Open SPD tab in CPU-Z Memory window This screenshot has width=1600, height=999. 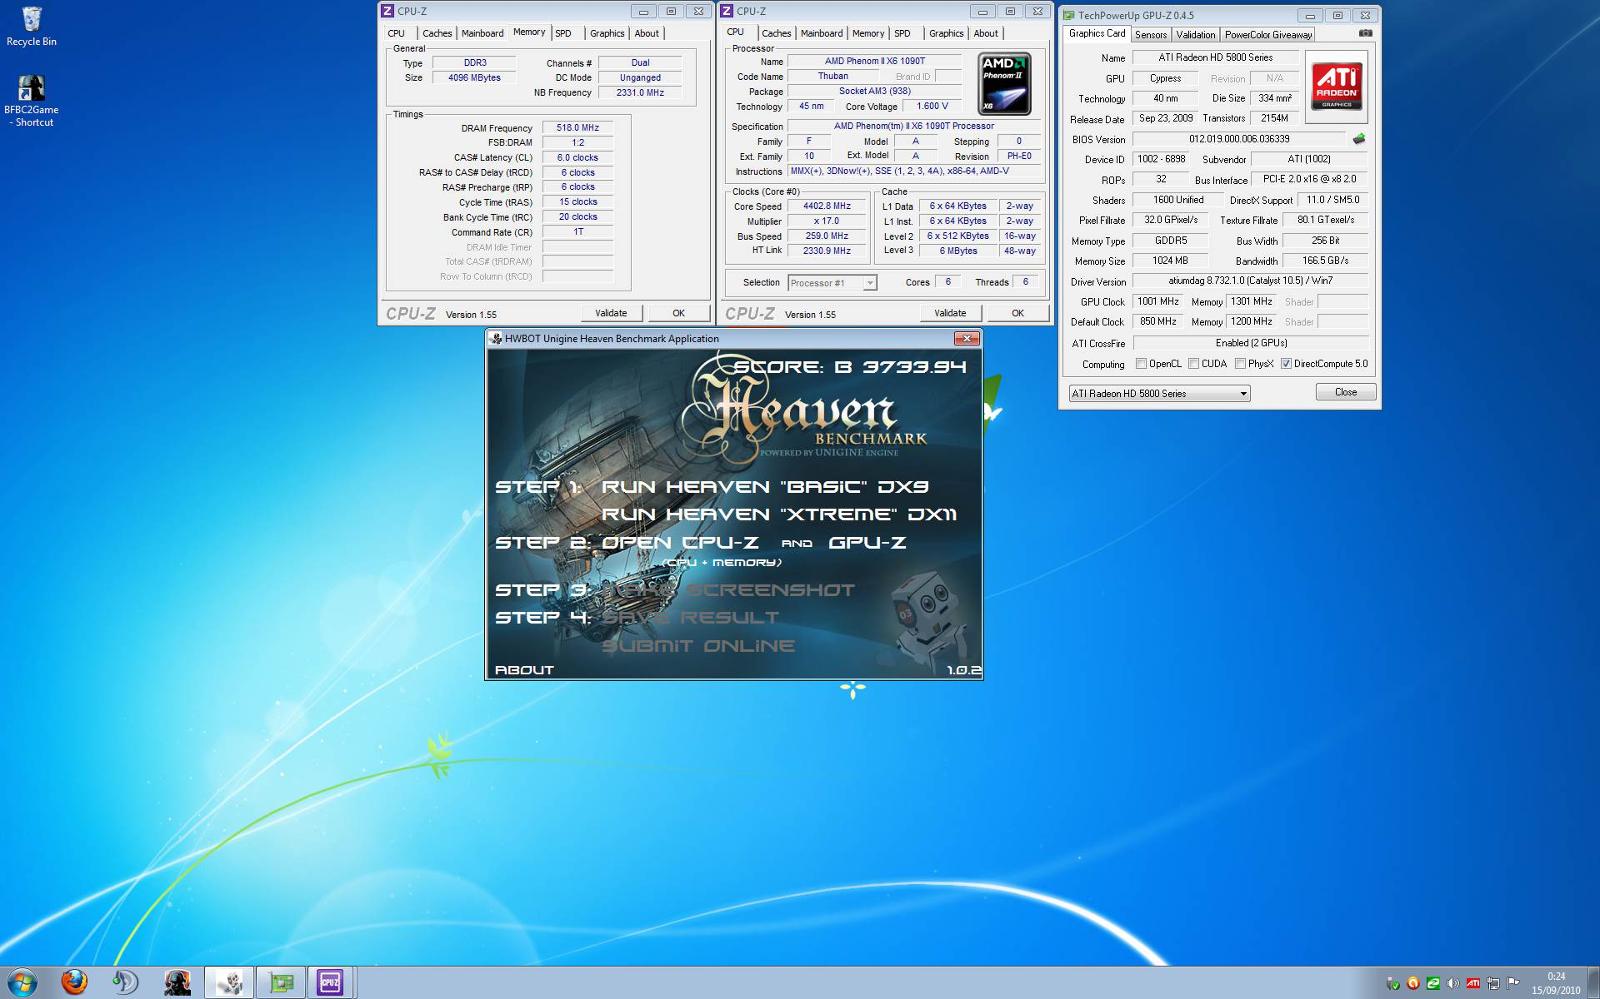564,33
